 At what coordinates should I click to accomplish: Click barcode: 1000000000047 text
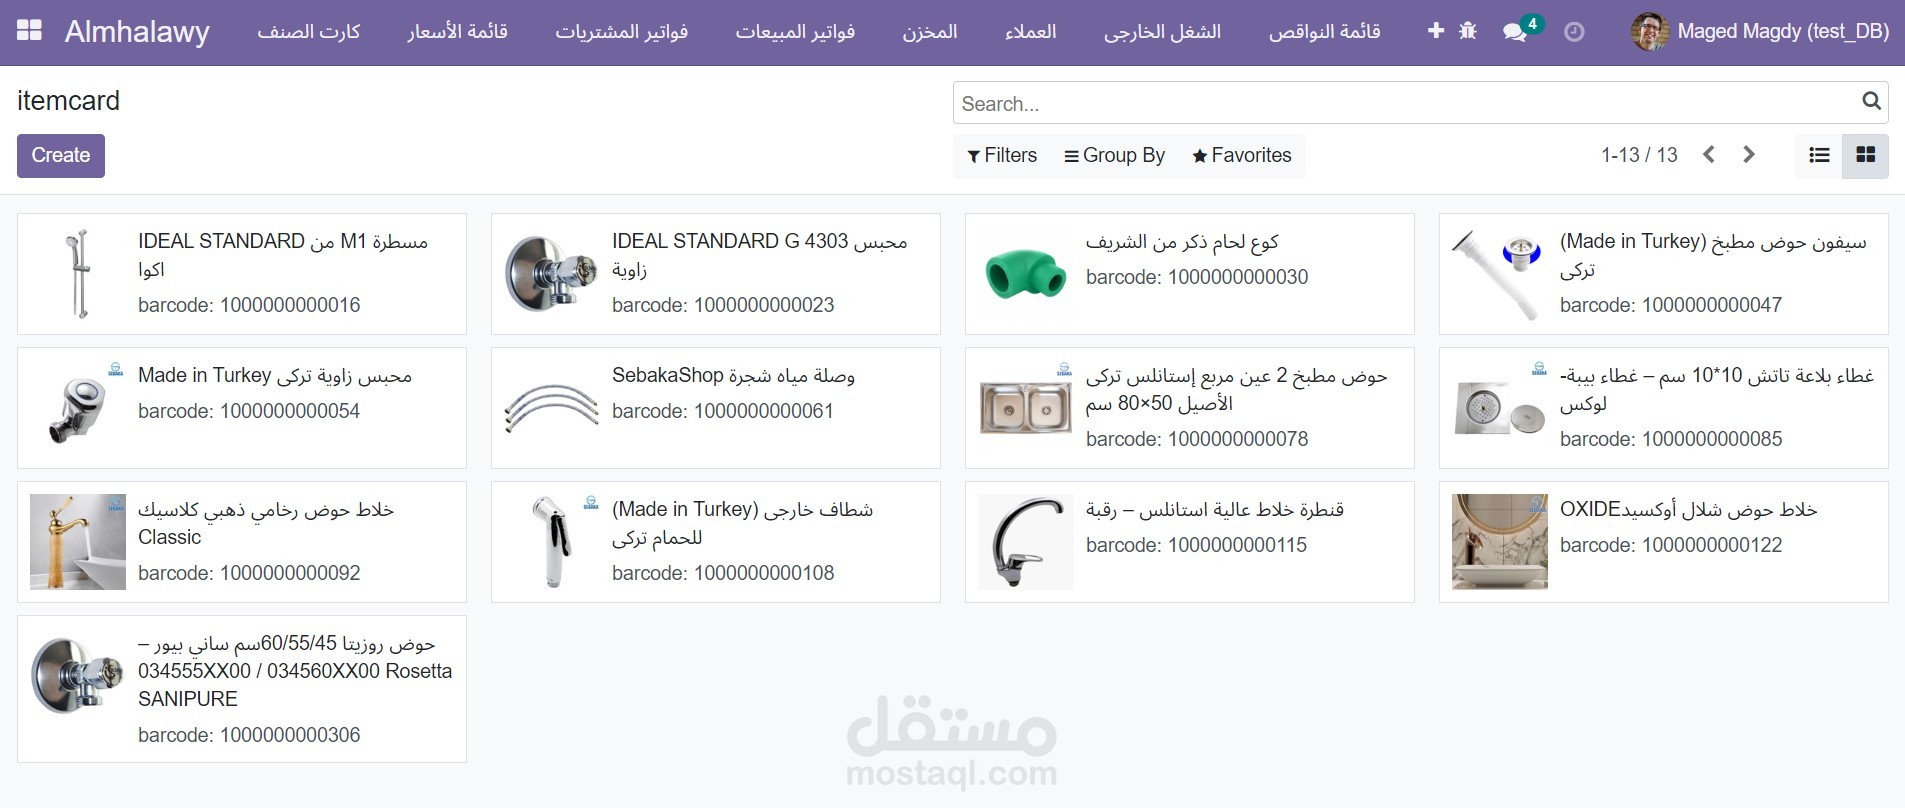1671,305
